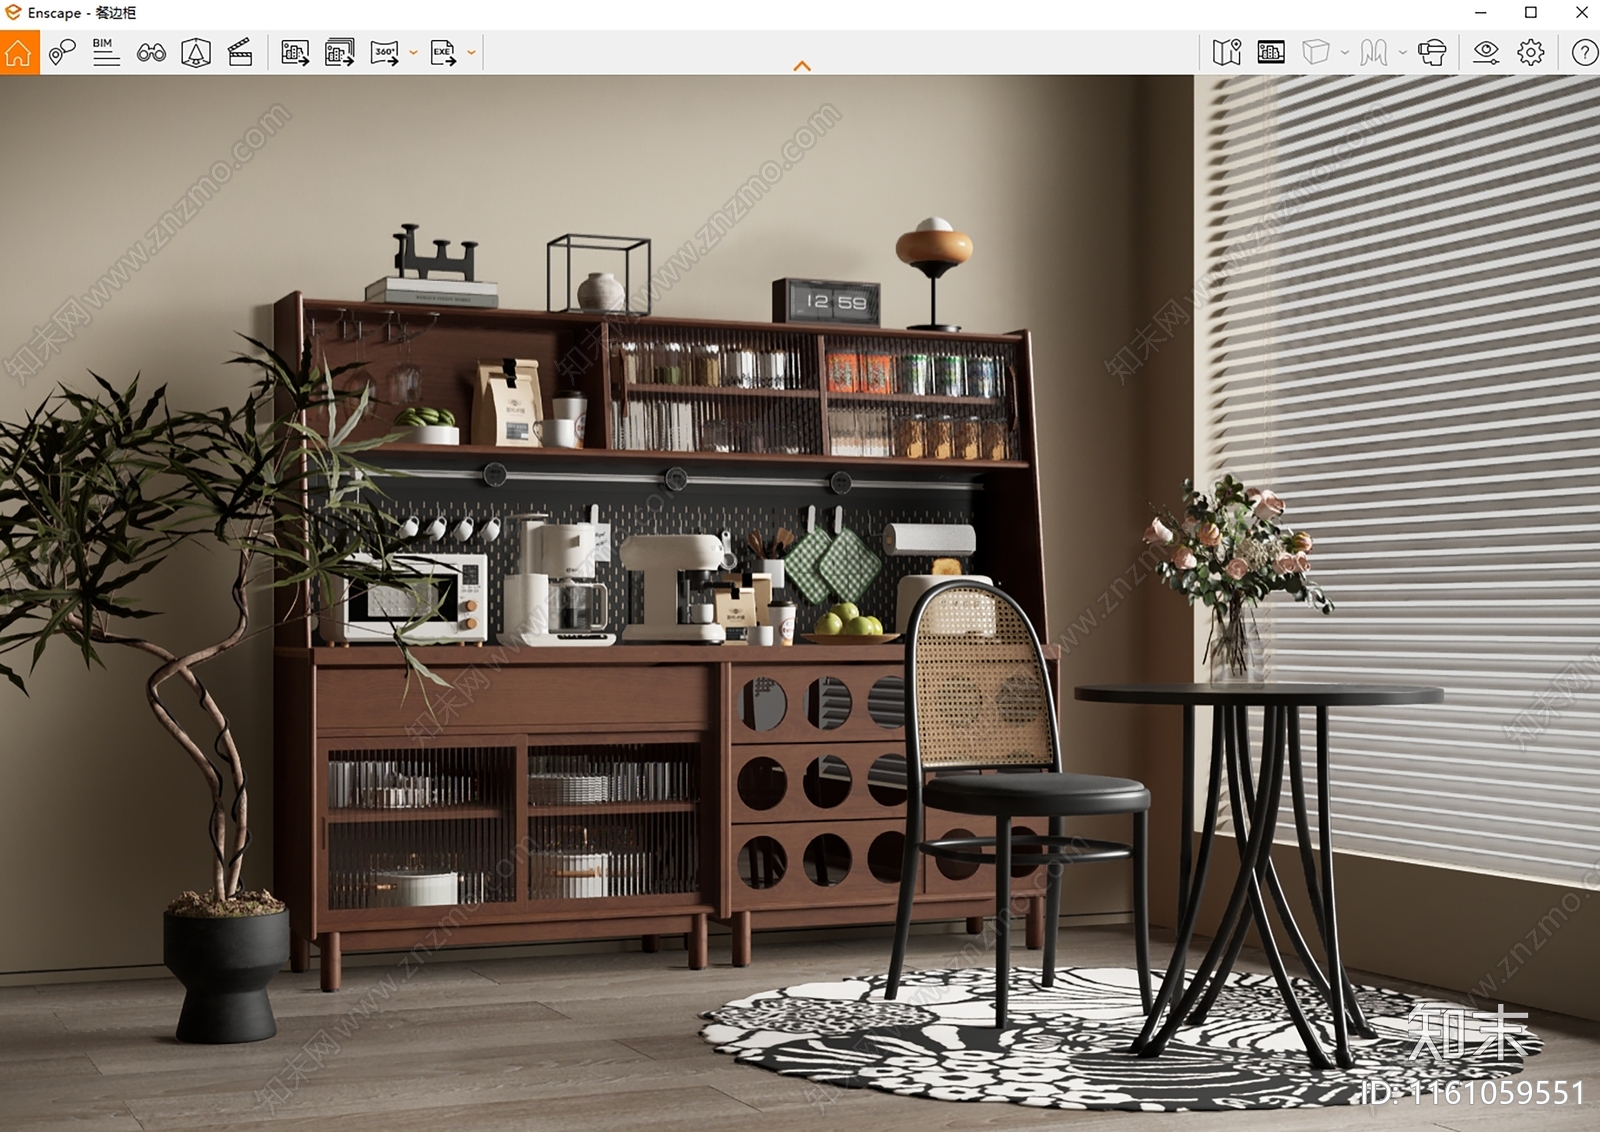Screen dimensions: 1600x1132
Task: Open dropdown beside the wings icon
Action: (x=1402, y=52)
